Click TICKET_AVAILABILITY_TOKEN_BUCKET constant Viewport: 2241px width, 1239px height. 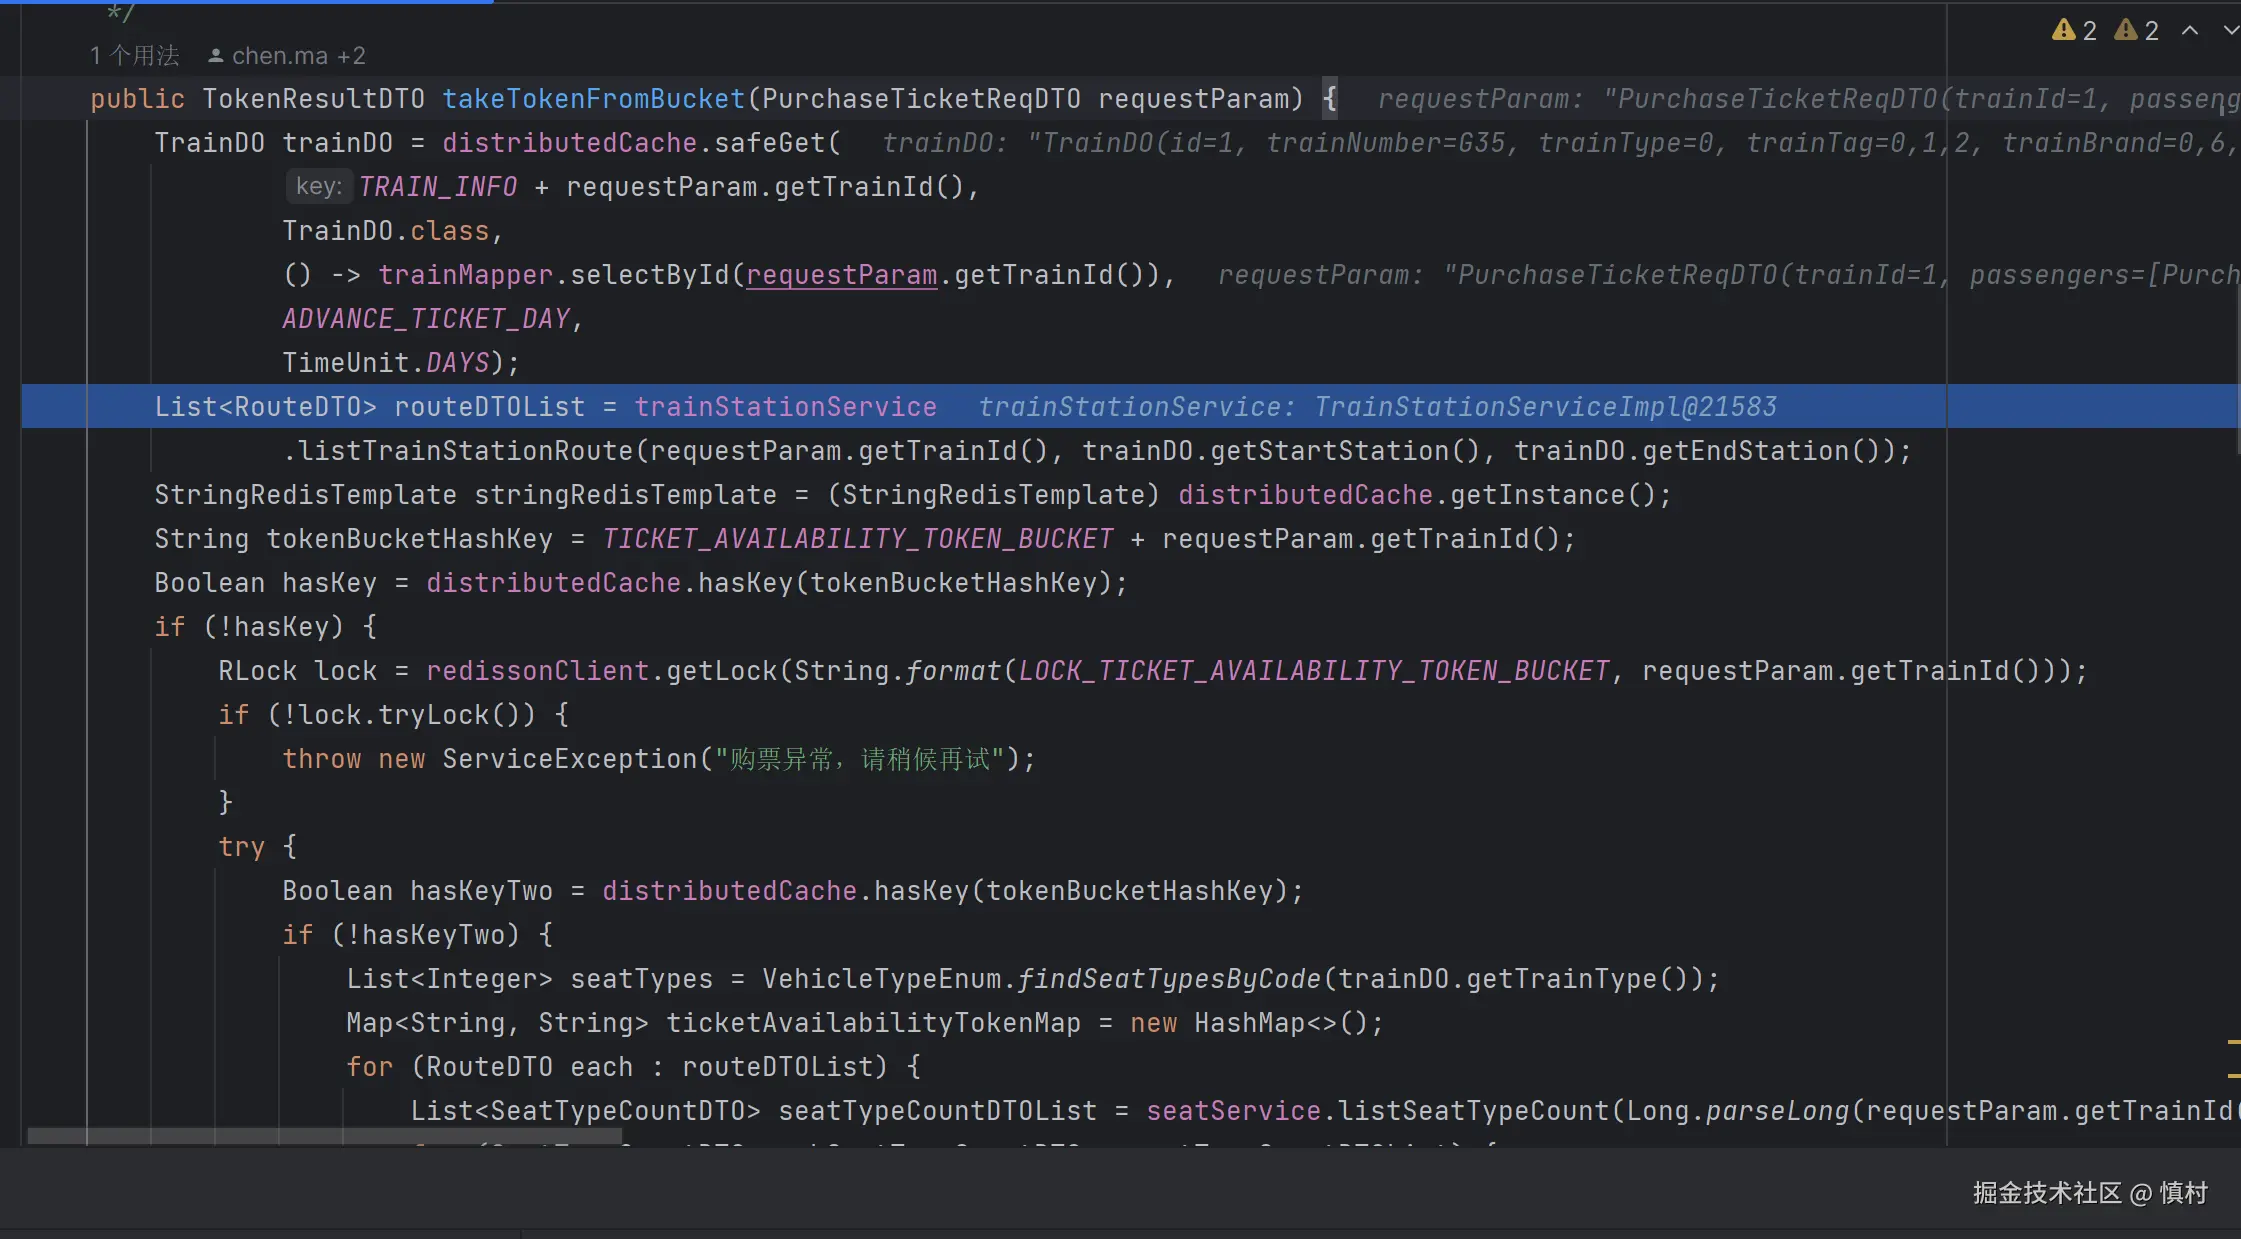[857, 539]
